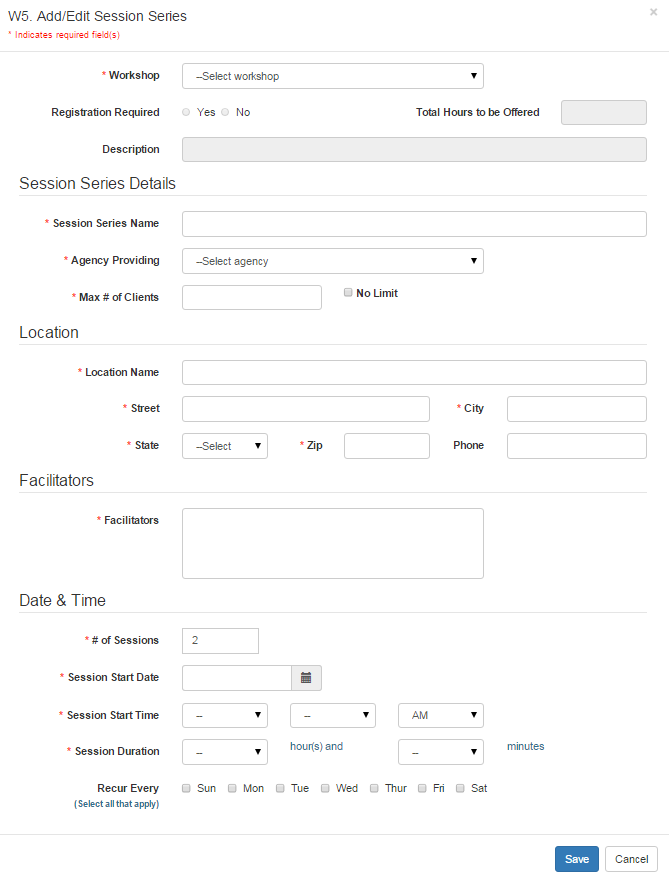Toggle the Sun recurrence checkbox

click(186, 788)
